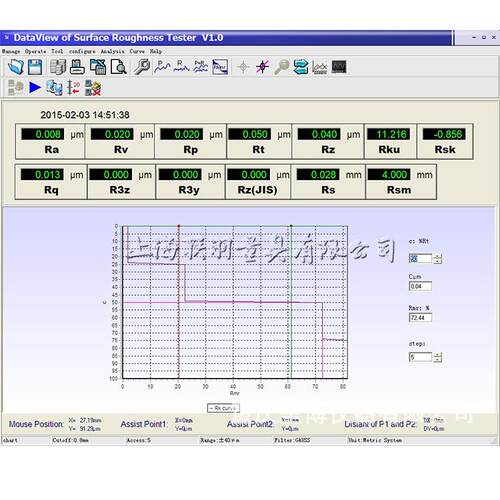Click the c: %Rt value field
Viewport: 500px width, 500px height.
[x=420, y=258]
